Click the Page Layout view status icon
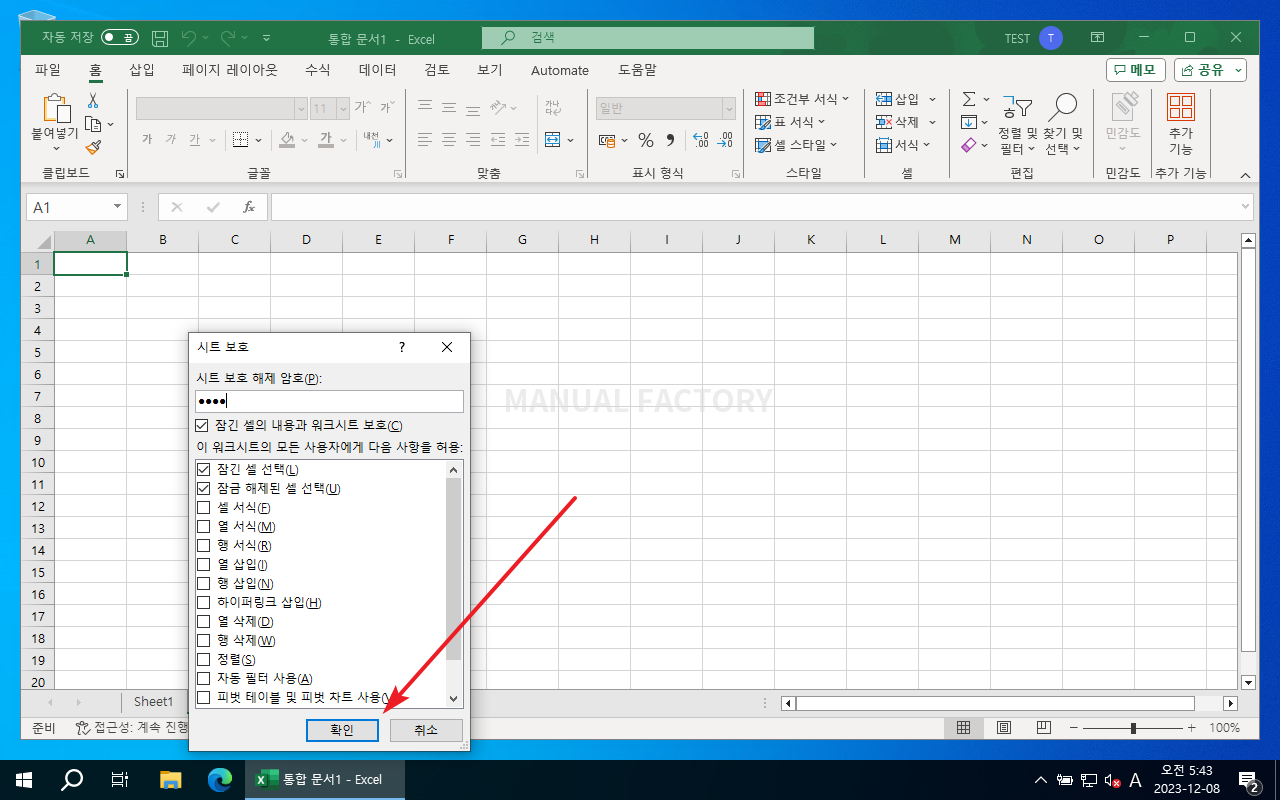1280x800 pixels. pyautogui.click(x=1003, y=728)
